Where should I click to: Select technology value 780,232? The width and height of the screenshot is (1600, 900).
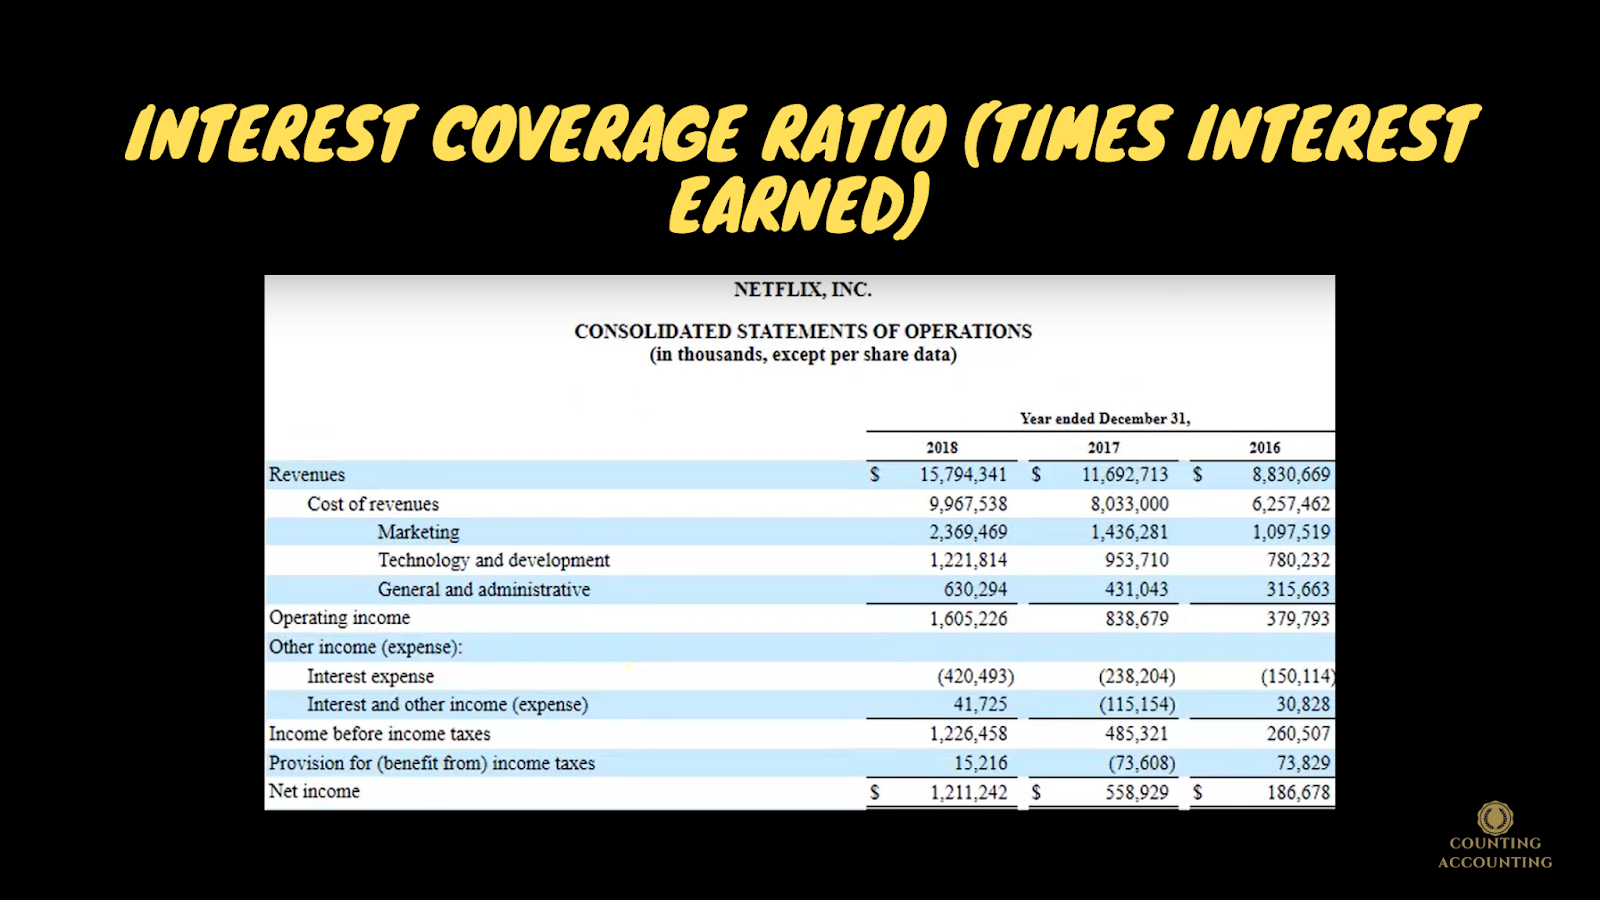(x=1299, y=561)
